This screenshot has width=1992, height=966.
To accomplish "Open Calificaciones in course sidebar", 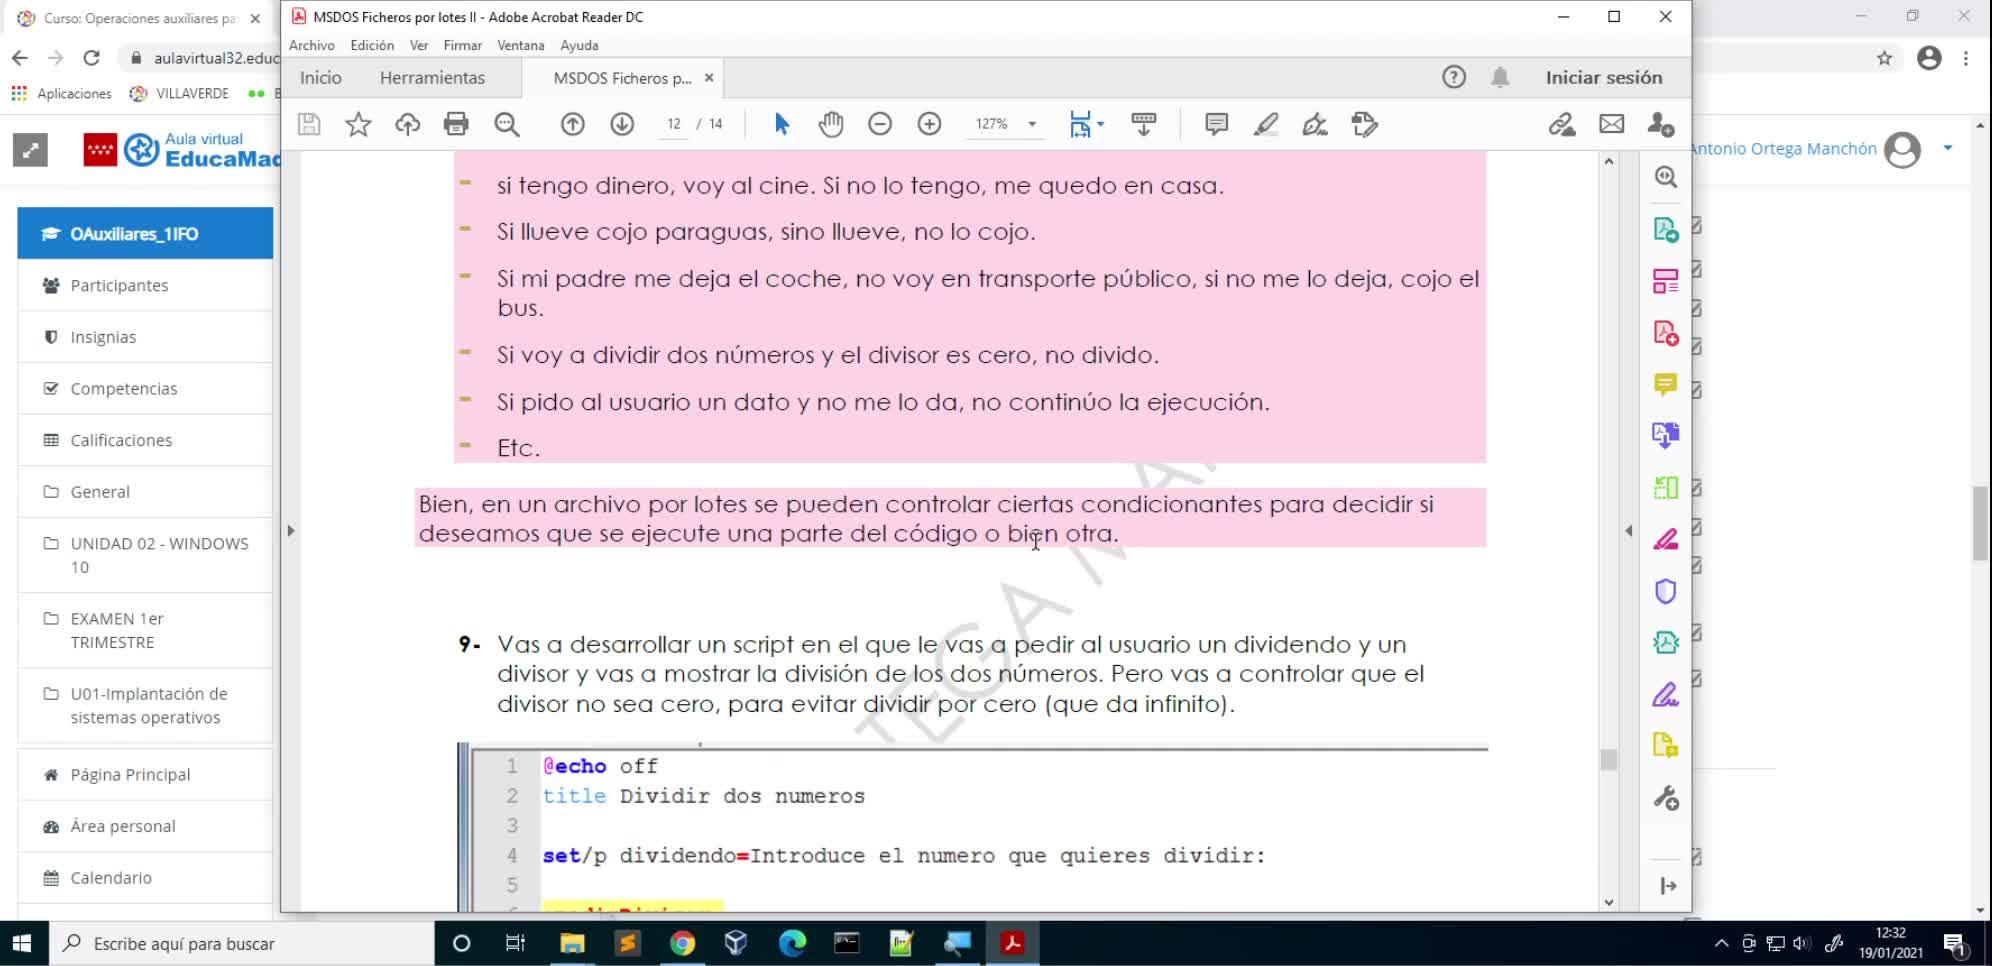I will pos(145,440).
